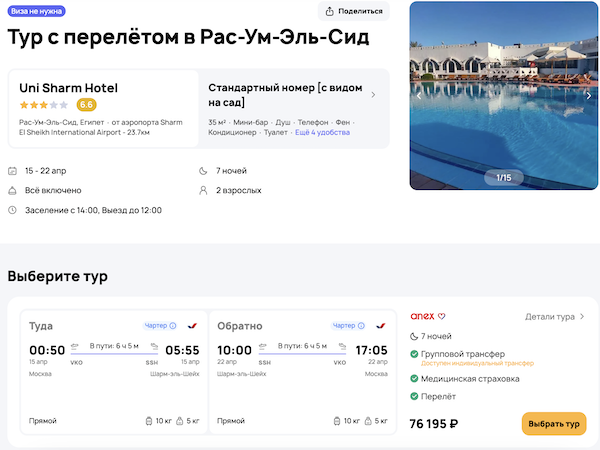Click the airline logo on Обратно flight
Screen dimensions: 600x450
[x=380, y=325]
